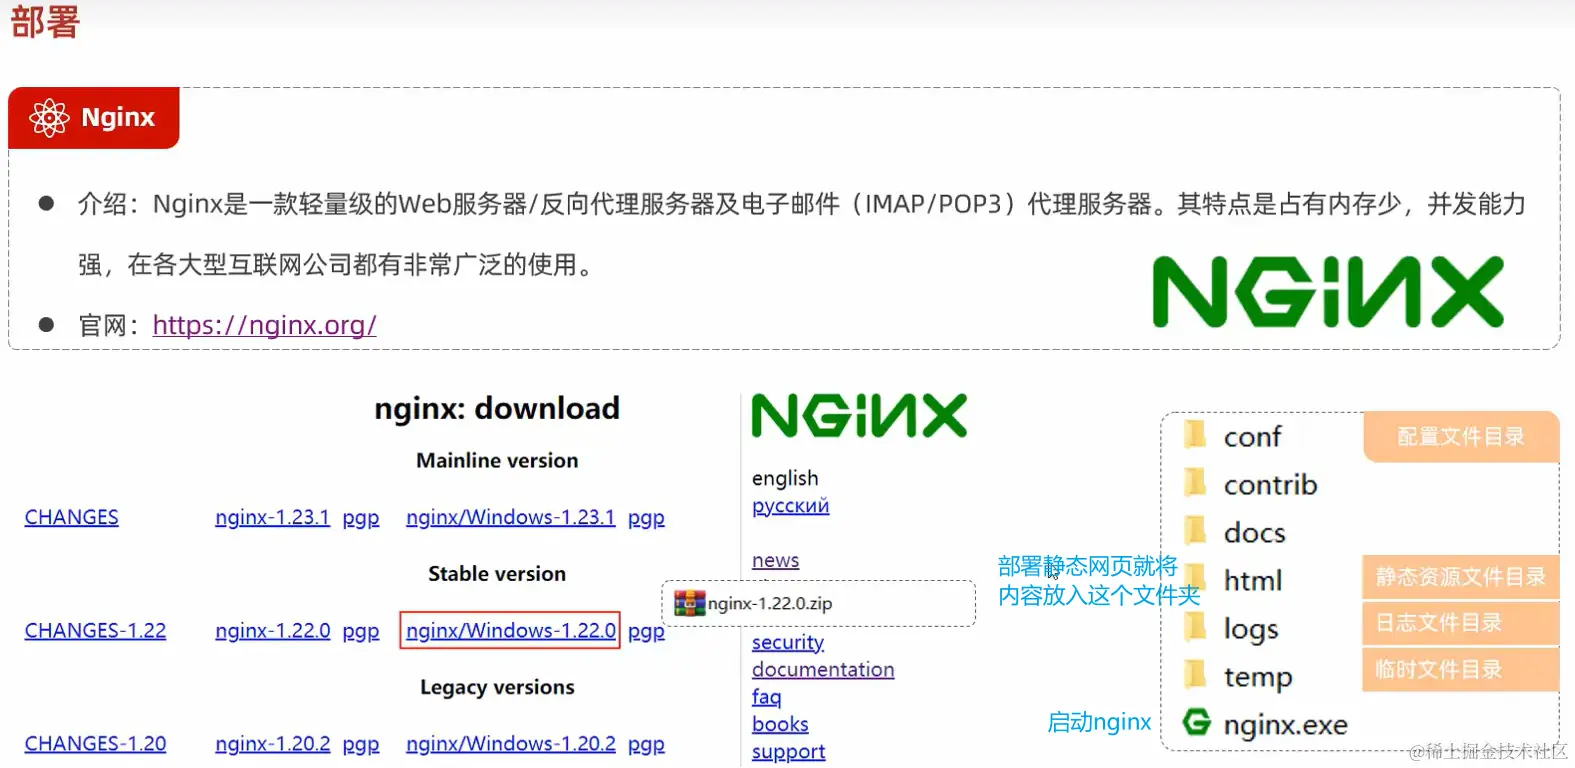Click the english language text
This screenshot has height=768, width=1575.
[x=785, y=478]
